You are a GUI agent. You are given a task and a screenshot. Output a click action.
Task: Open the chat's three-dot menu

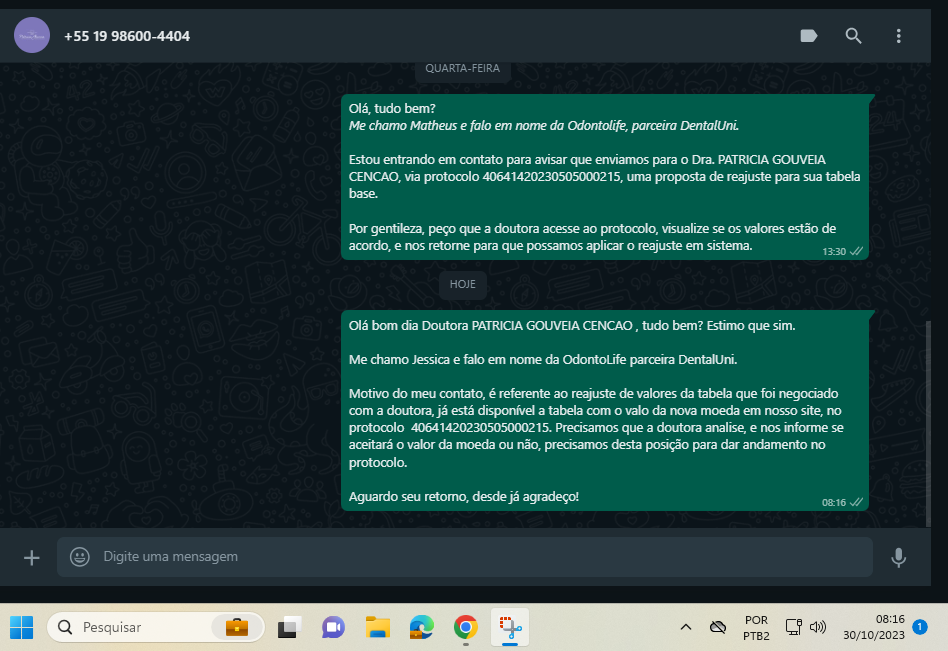(898, 36)
